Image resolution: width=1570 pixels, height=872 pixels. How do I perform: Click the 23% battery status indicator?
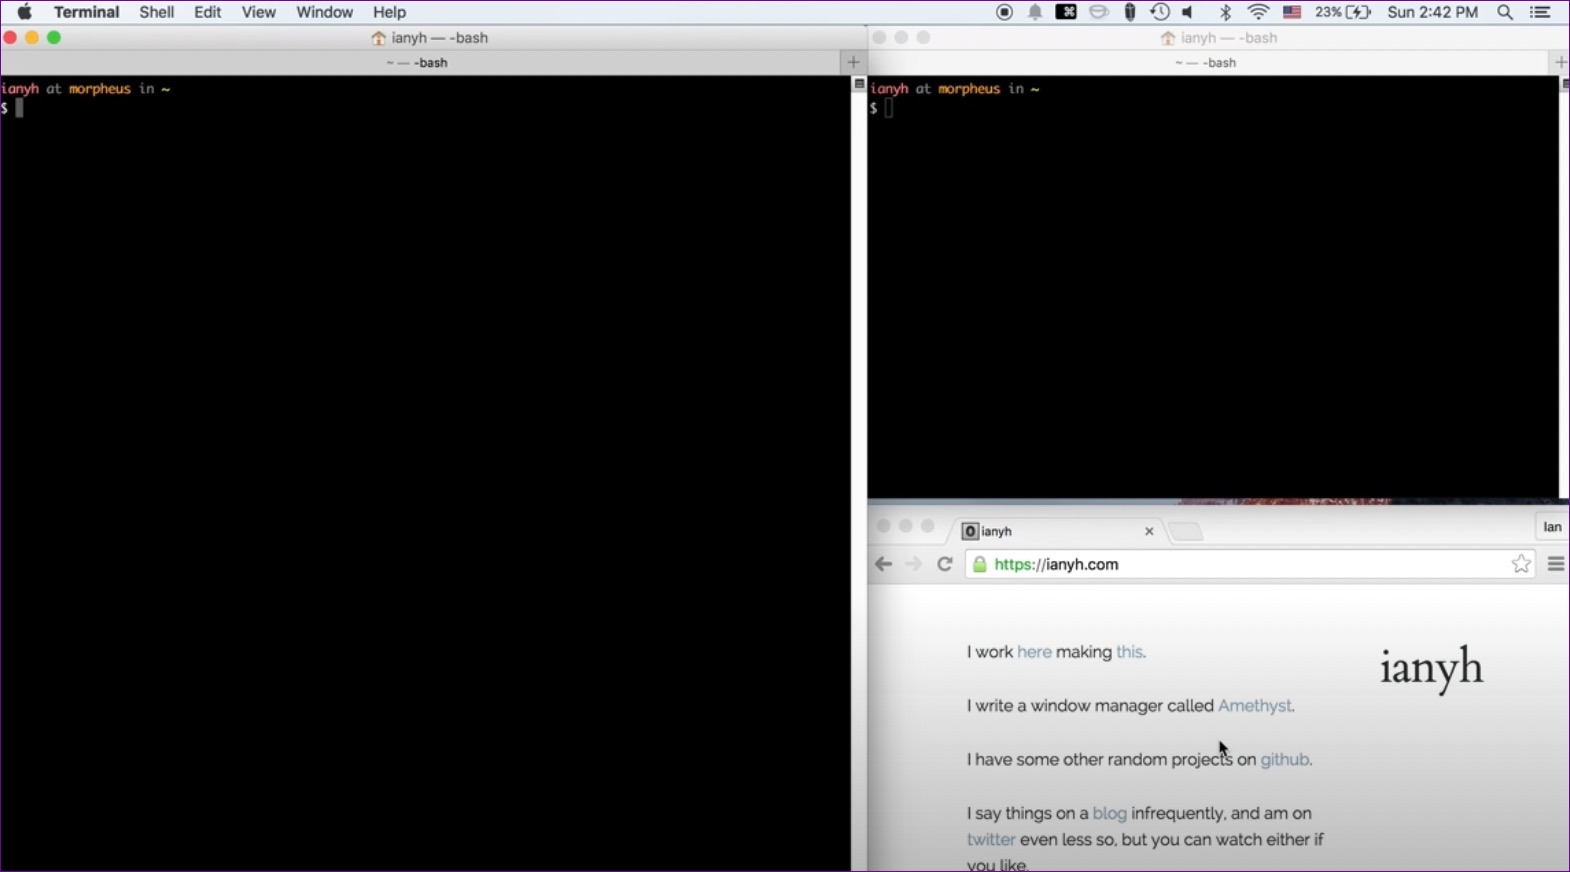[1343, 12]
